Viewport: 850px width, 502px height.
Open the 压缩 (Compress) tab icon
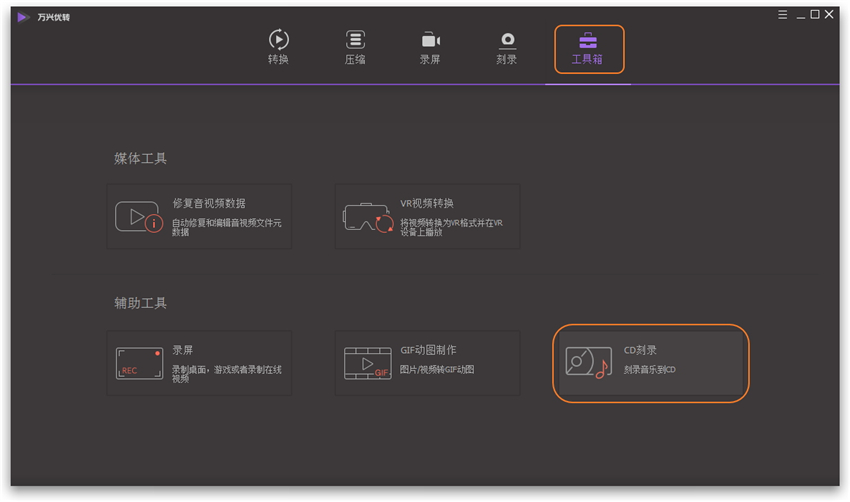[x=355, y=40]
